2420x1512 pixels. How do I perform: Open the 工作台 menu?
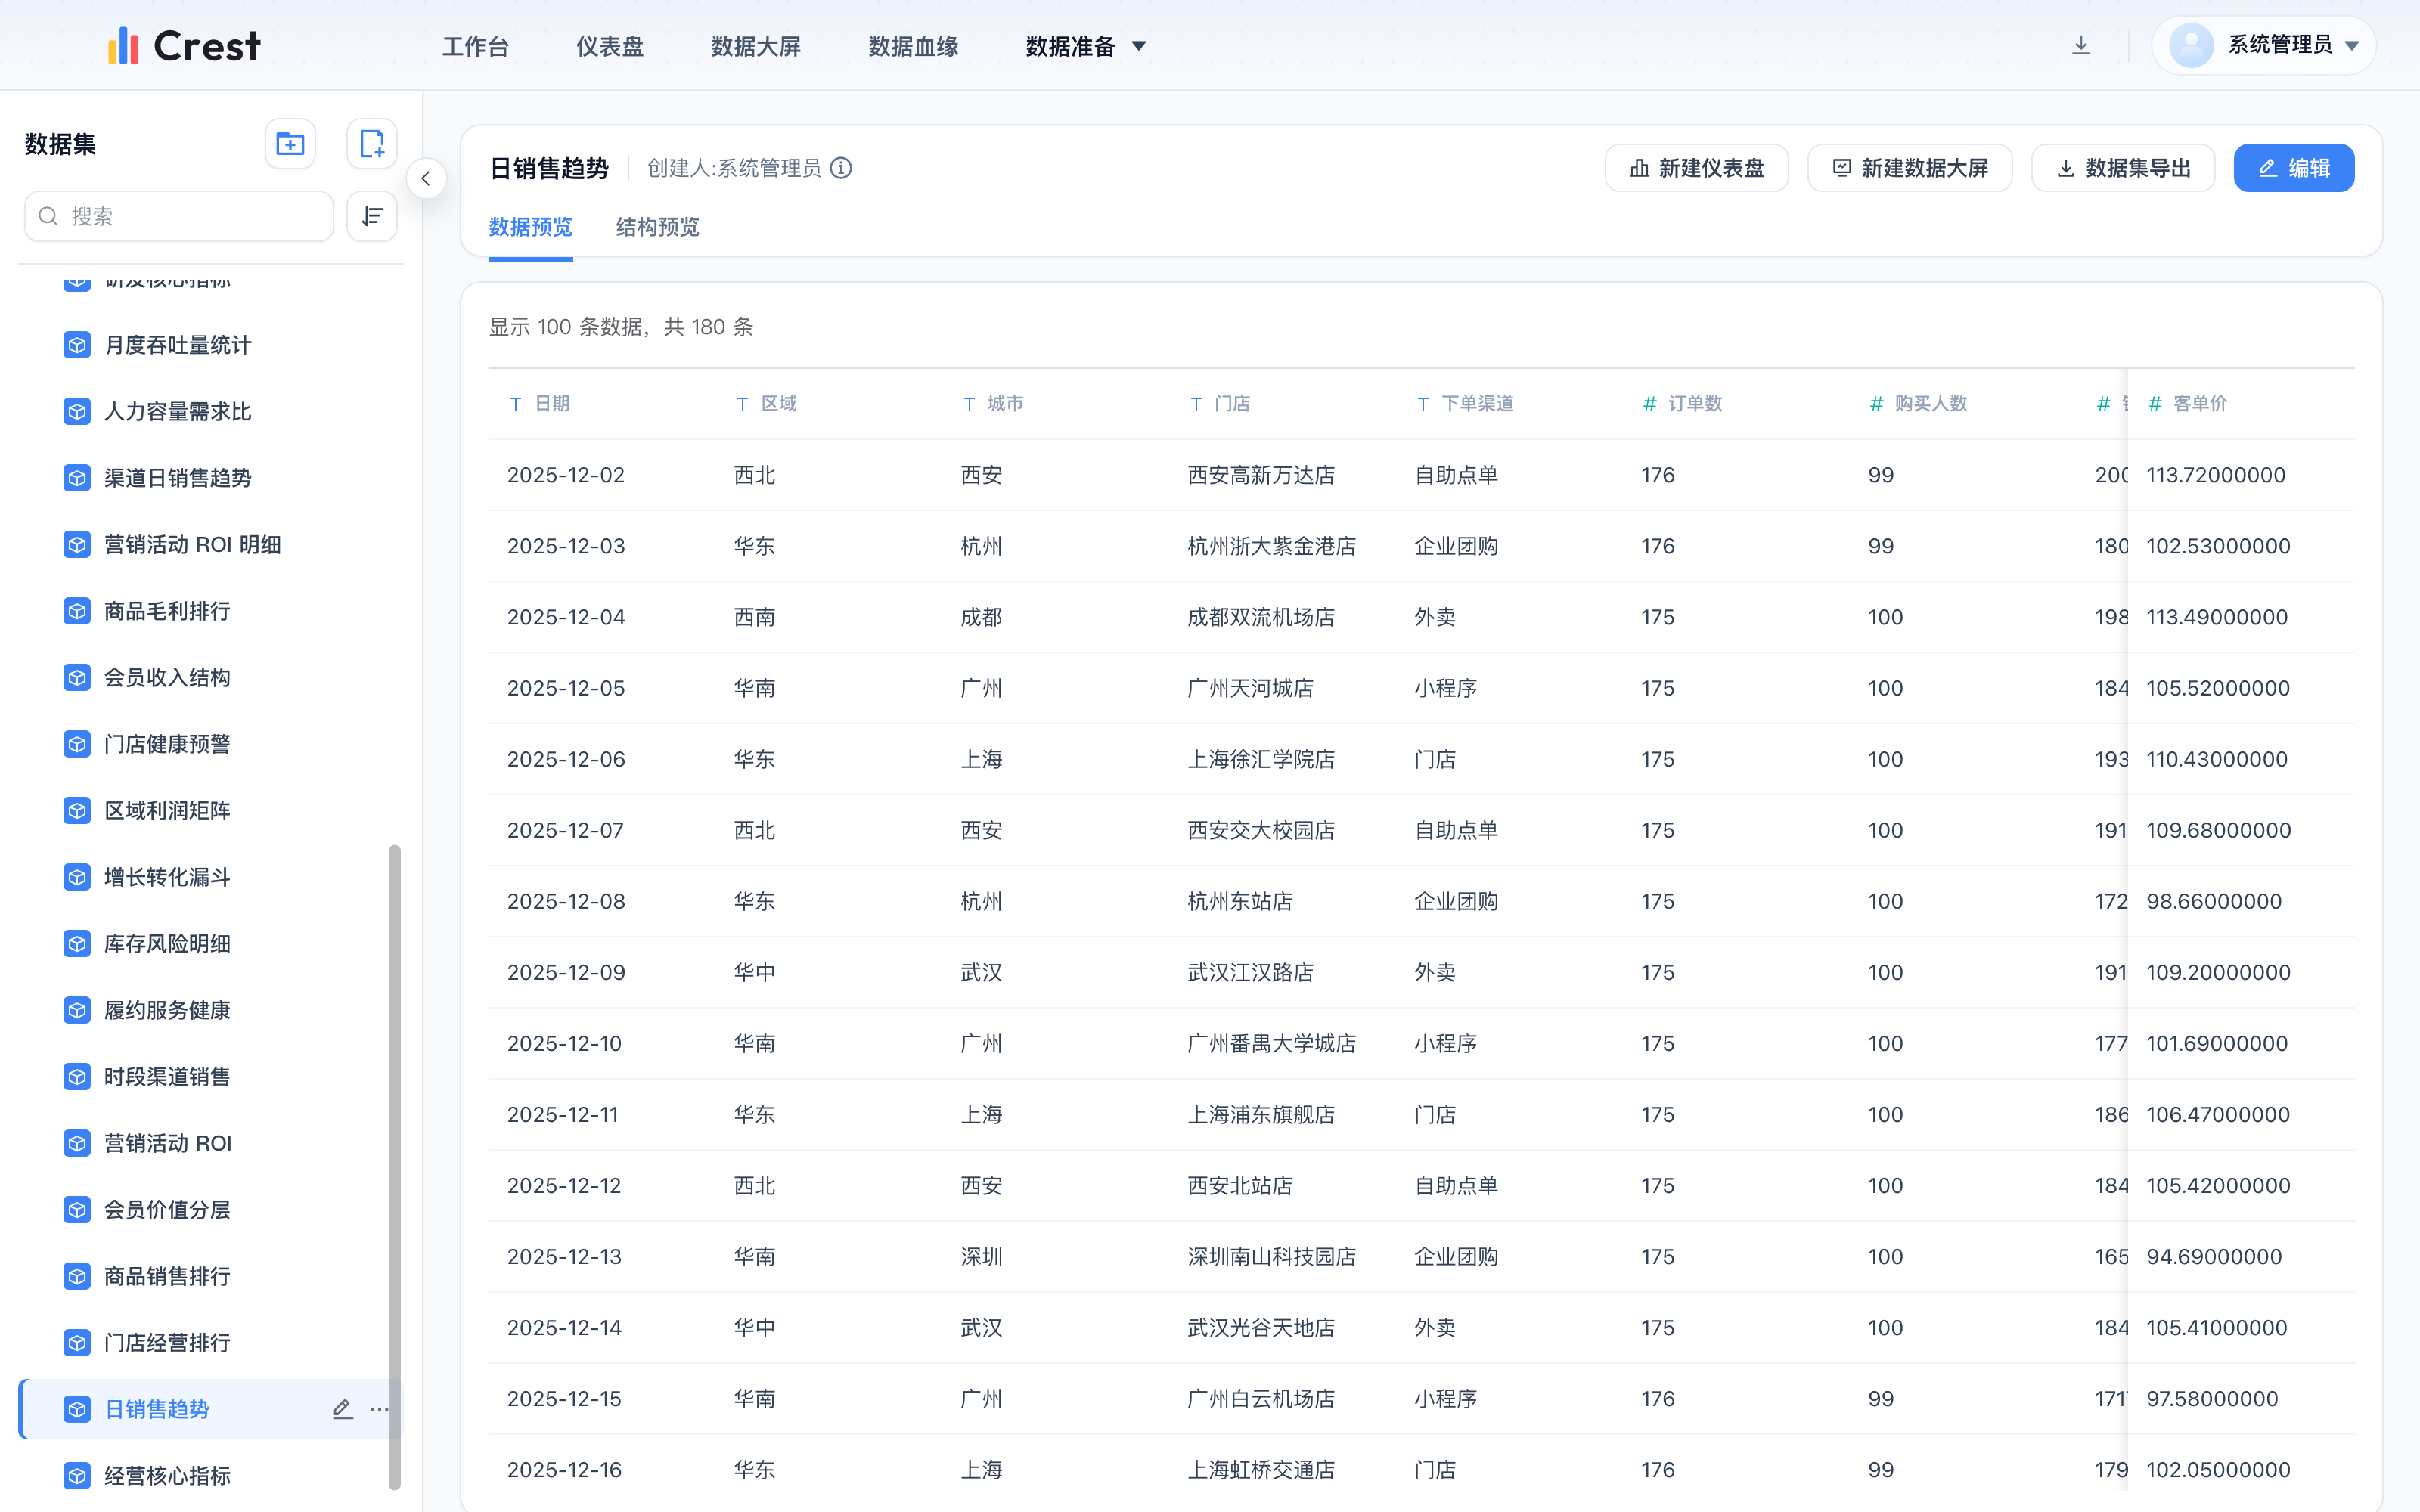click(x=476, y=46)
